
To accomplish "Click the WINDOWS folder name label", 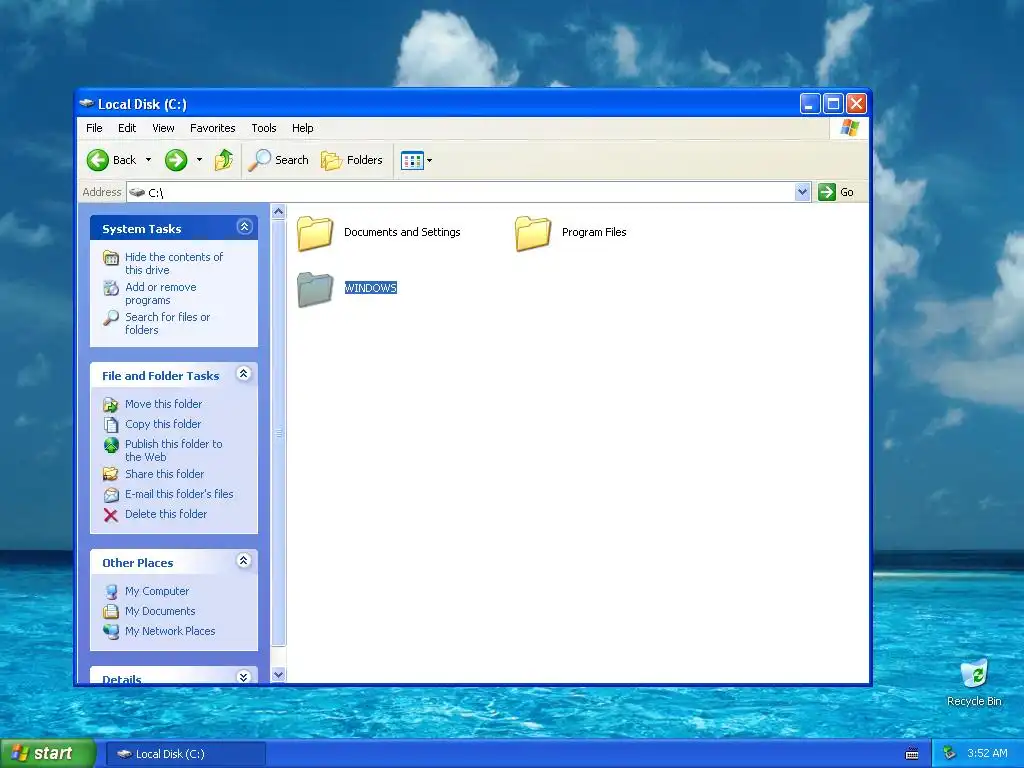I will (x=370, y=288).
